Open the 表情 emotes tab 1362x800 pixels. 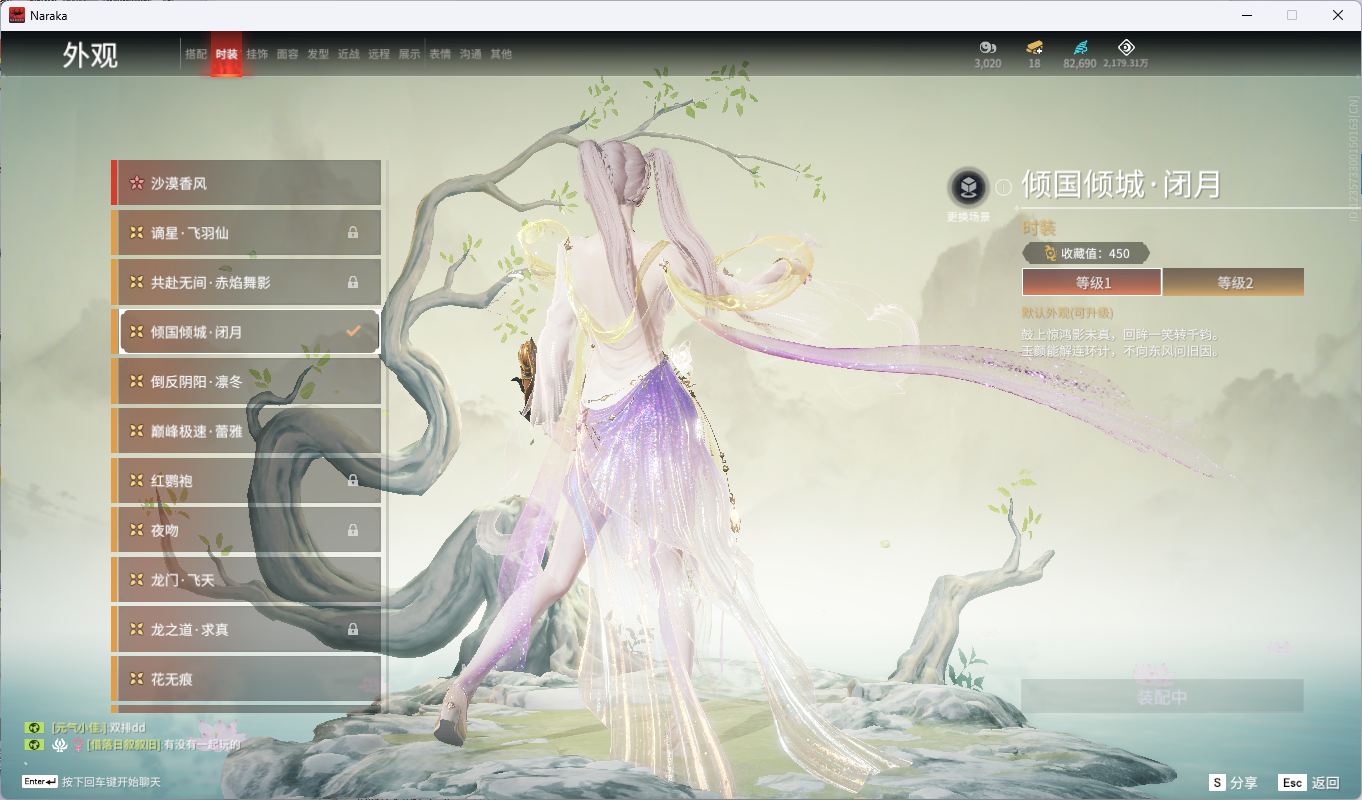point(440,54)
